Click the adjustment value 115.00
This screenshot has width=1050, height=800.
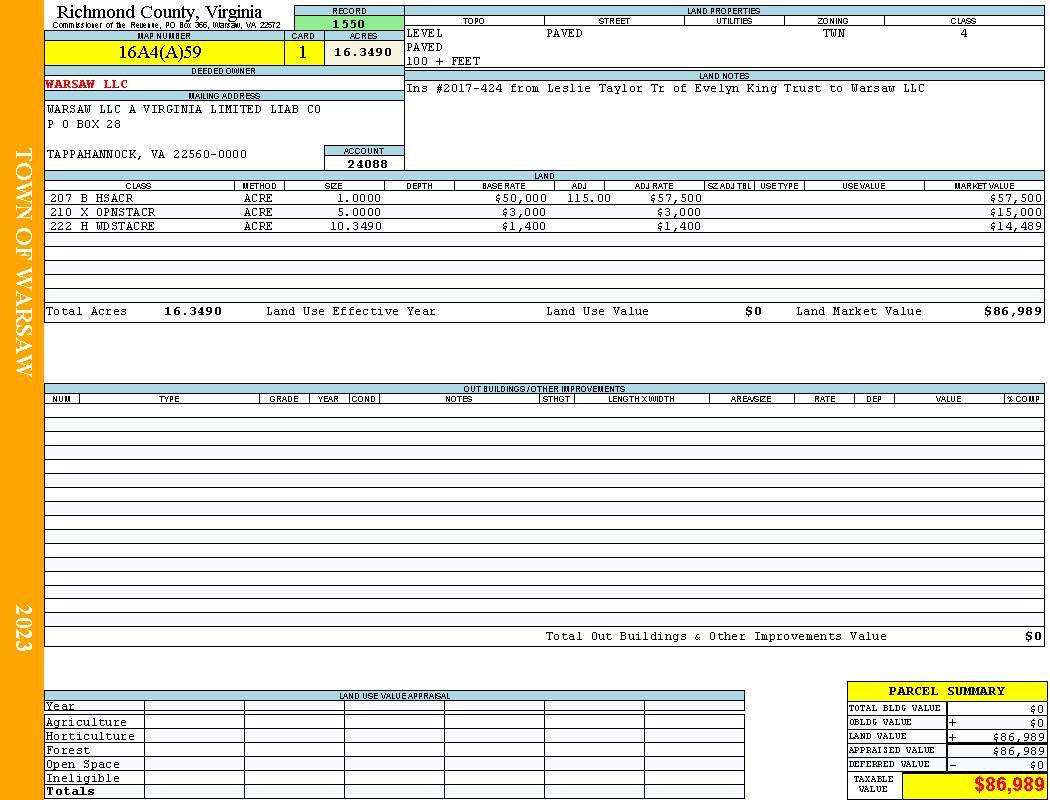pyautogui.click(x=589, y=199)
